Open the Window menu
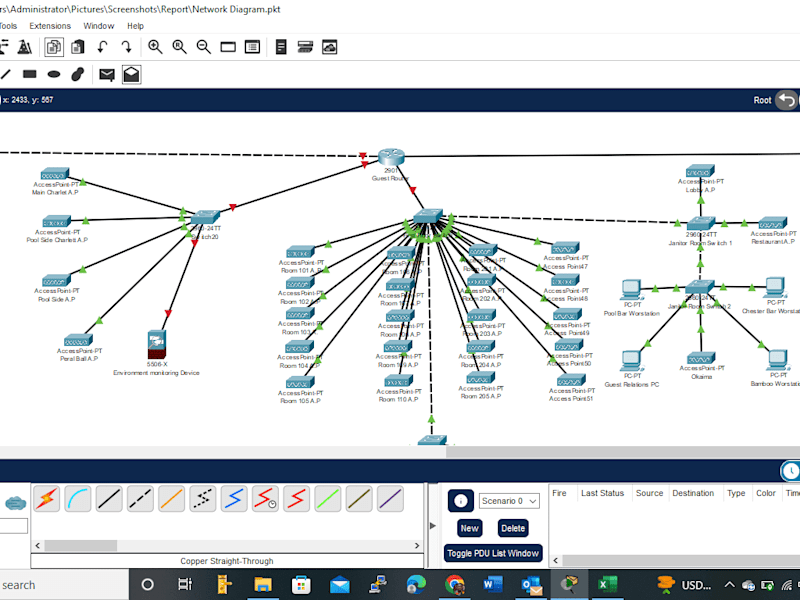Viewport: 800px width, 600px height. point(98,26)
